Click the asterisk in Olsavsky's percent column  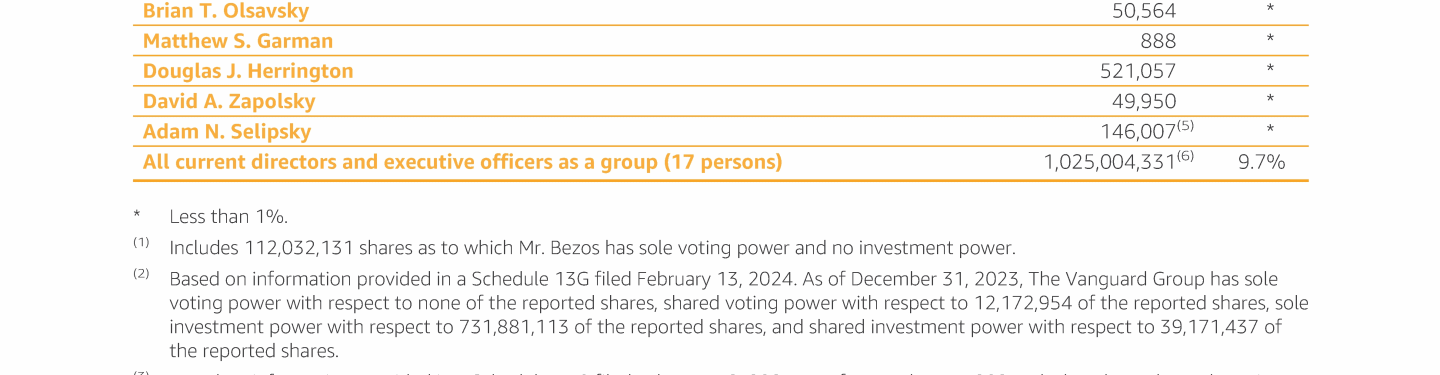point(1270,11)
